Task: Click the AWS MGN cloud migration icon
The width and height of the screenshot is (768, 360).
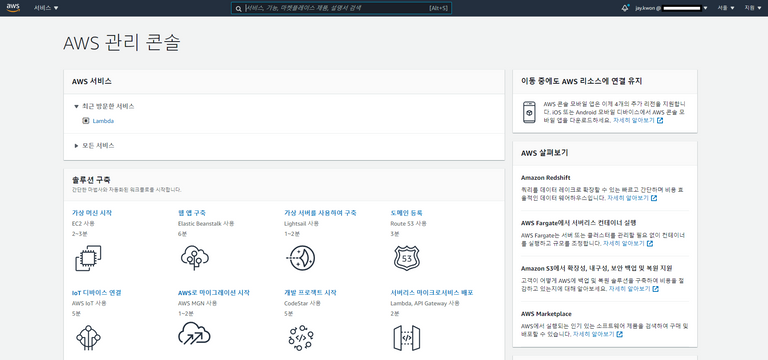Action: point(194,334)
